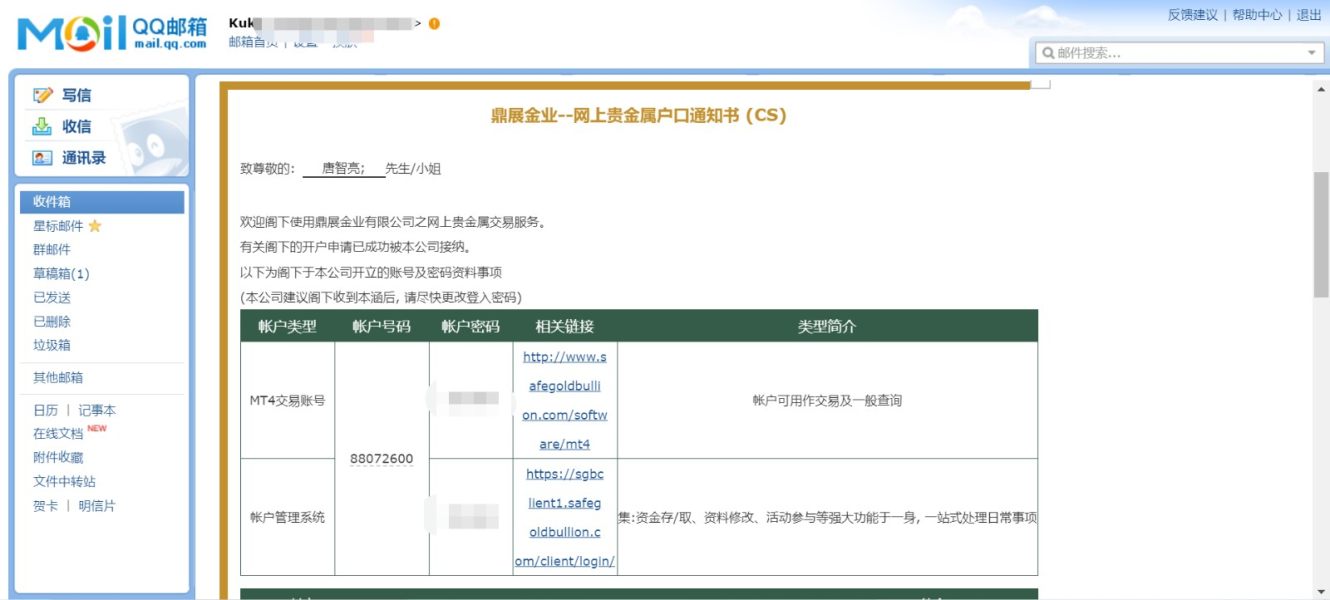This screenshot has width=1330, height=600.
Task: Open 垃圾箱 folder
Action: (x=52, y=345)
